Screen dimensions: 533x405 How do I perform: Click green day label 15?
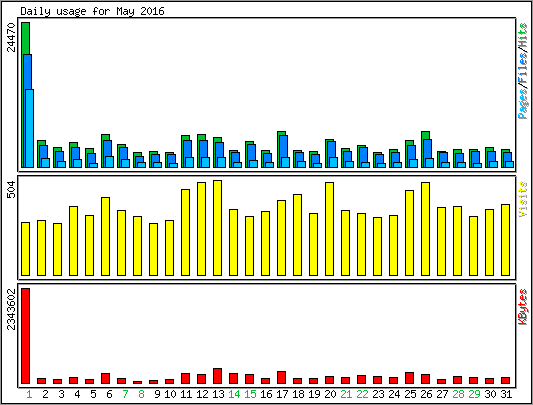coord(250,394)
